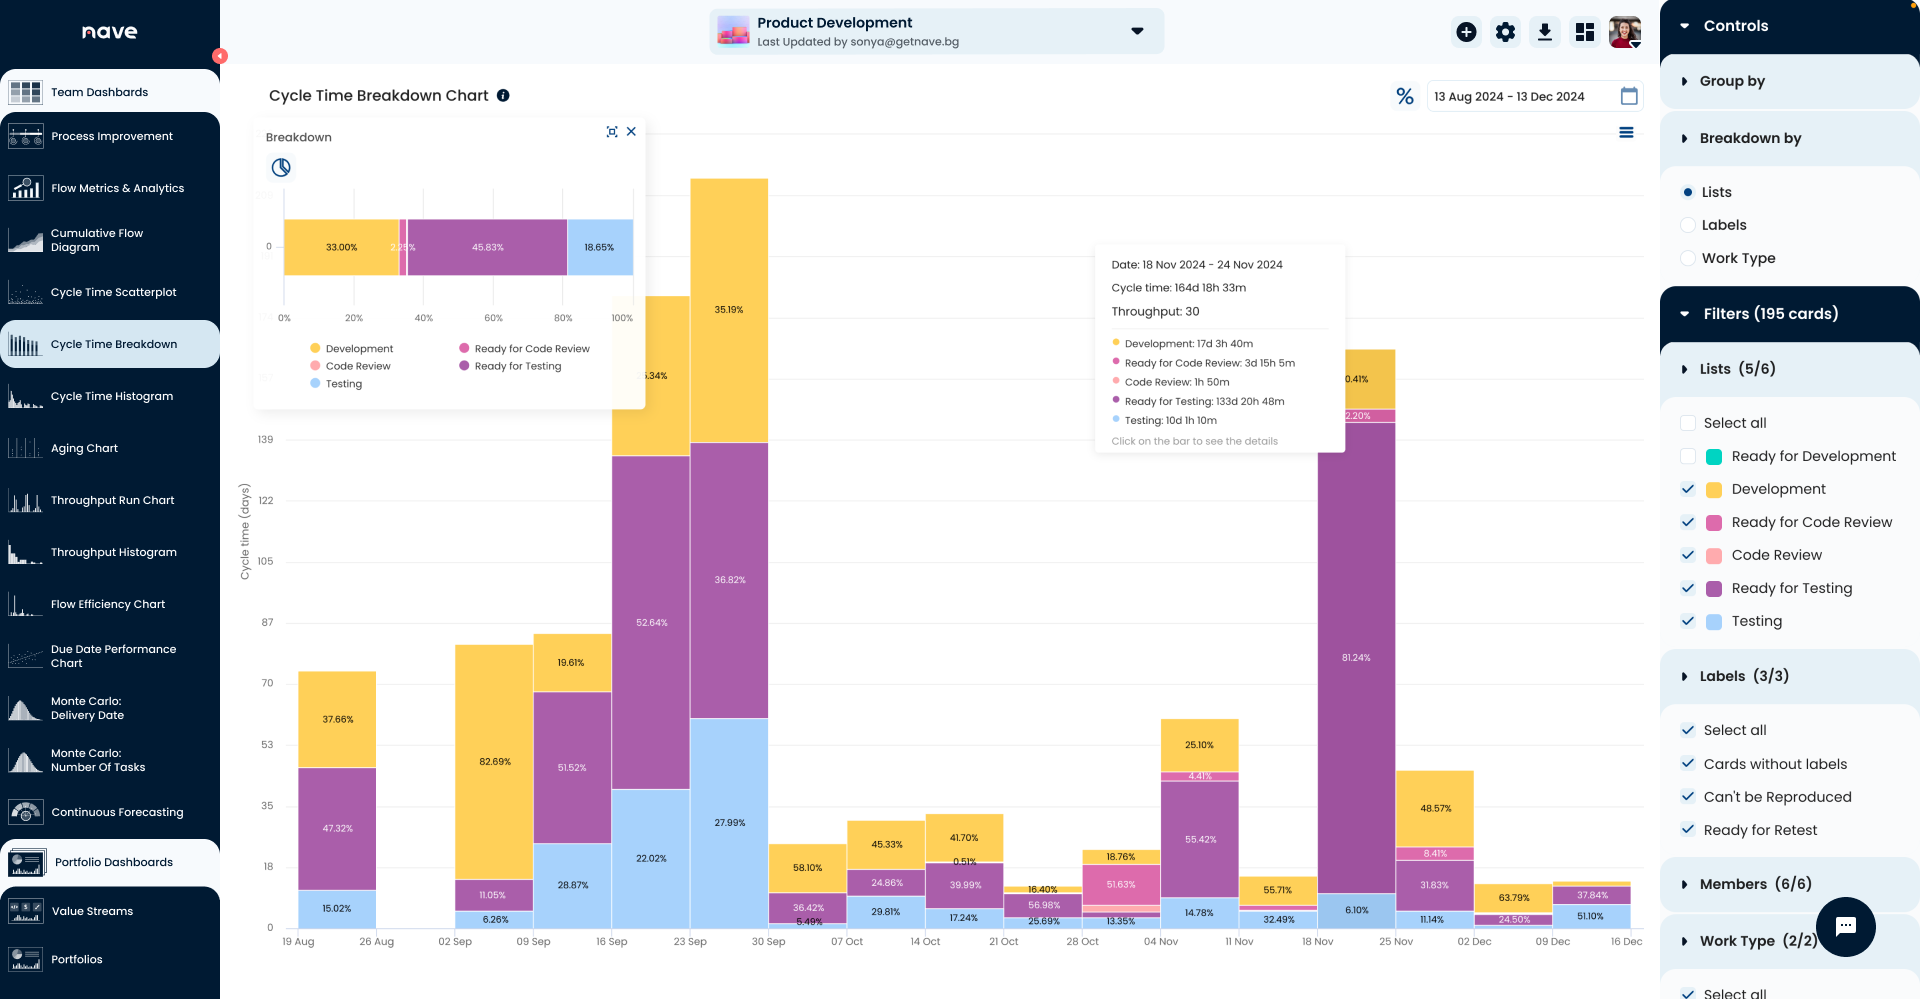Toggle percentage view icon
The height and width of the screenshot is (999, 1920).
pos(1405,96)
